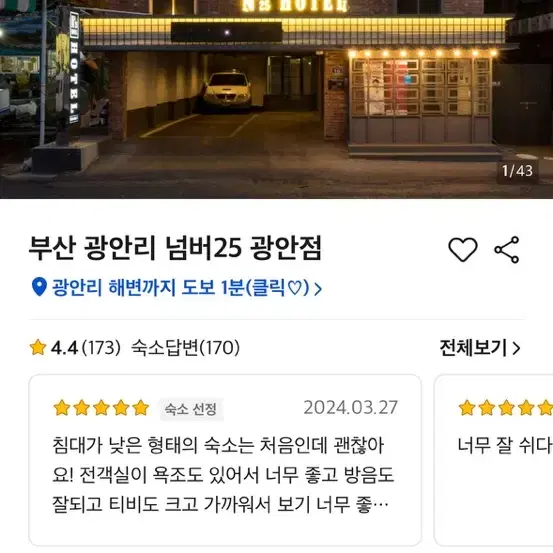The image size is (553, 553).
Task: Tap the share icon
Action: [x=506, y=250]
